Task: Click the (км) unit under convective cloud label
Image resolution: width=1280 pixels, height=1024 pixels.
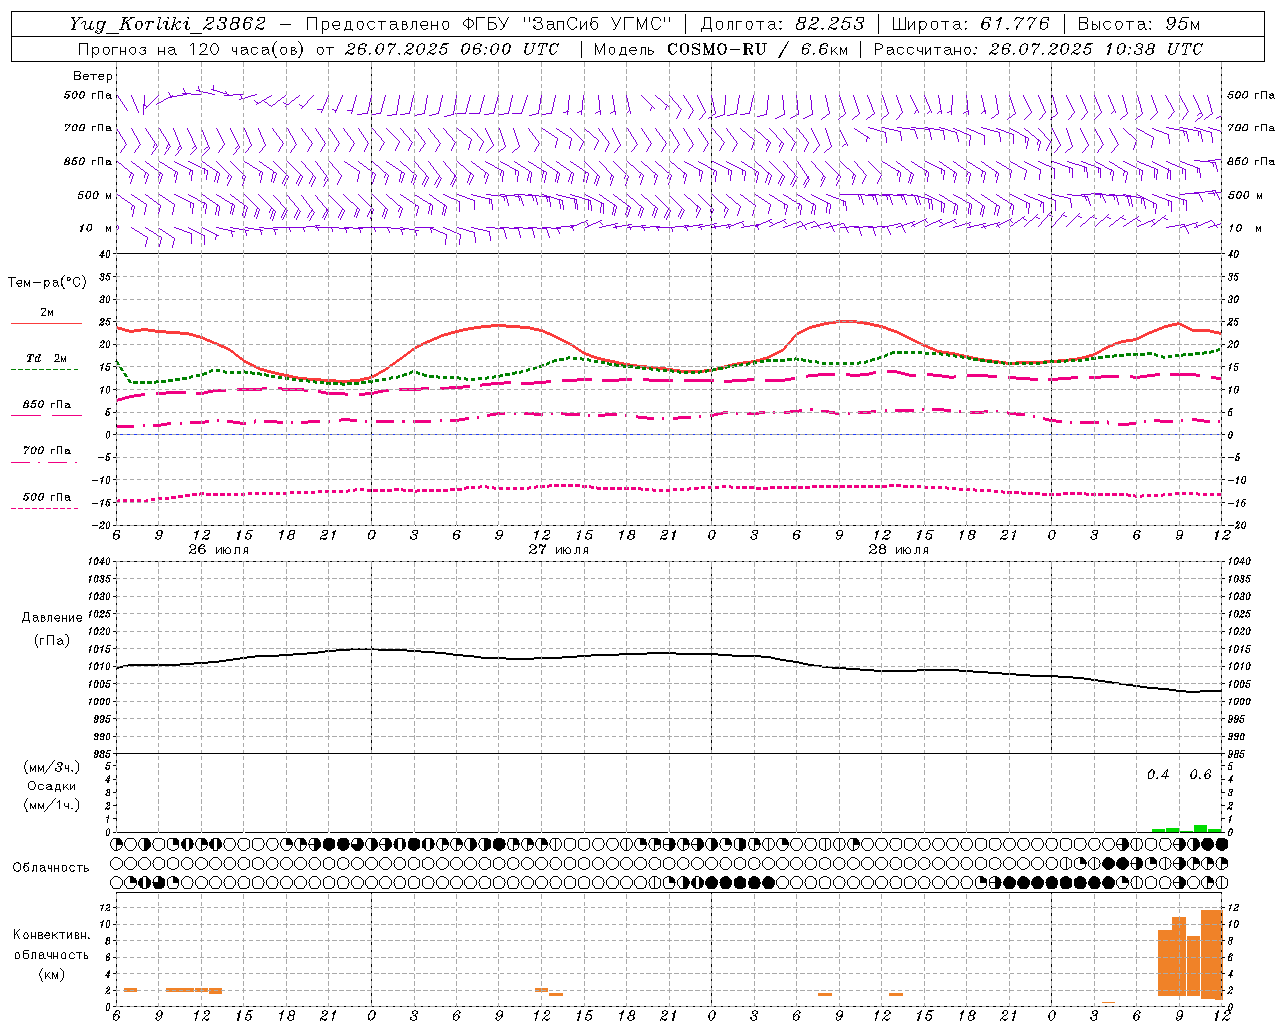Action: pos(52,974)
